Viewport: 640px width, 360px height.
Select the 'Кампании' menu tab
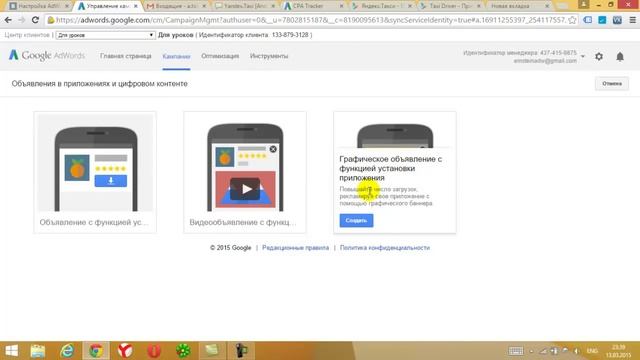tap(176, 56)
